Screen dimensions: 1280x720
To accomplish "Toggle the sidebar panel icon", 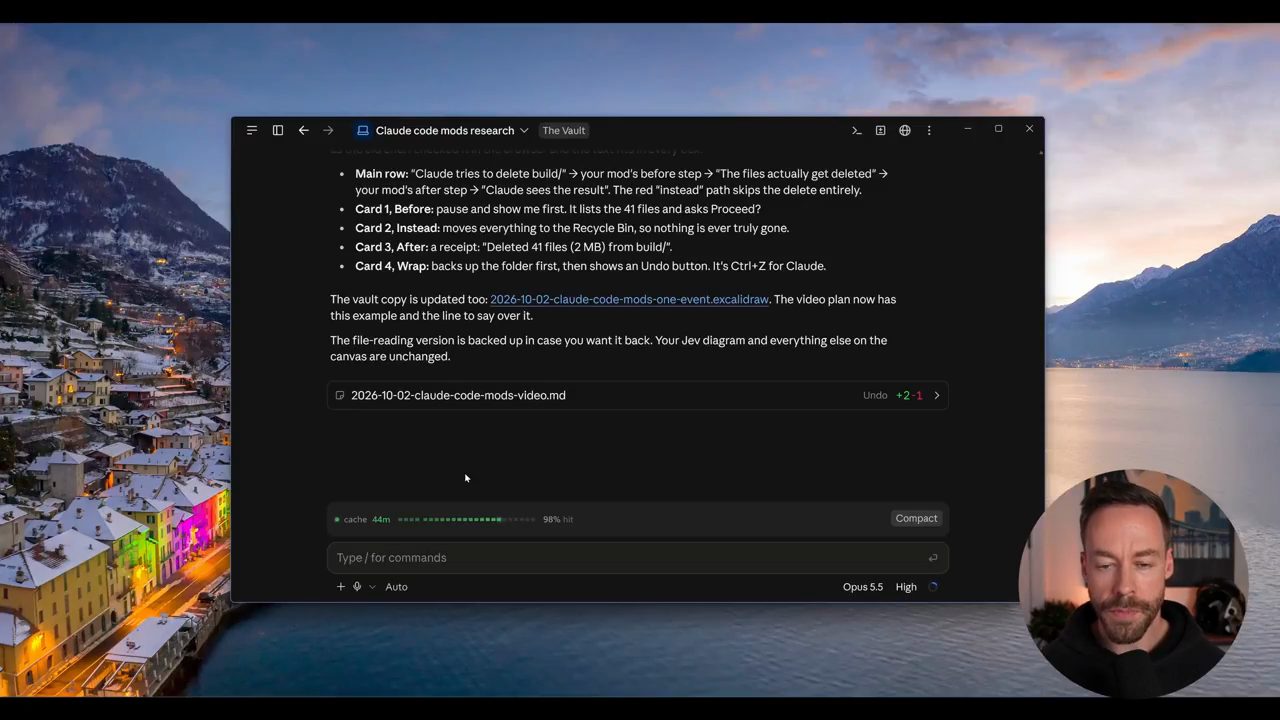I will point(278,130).
